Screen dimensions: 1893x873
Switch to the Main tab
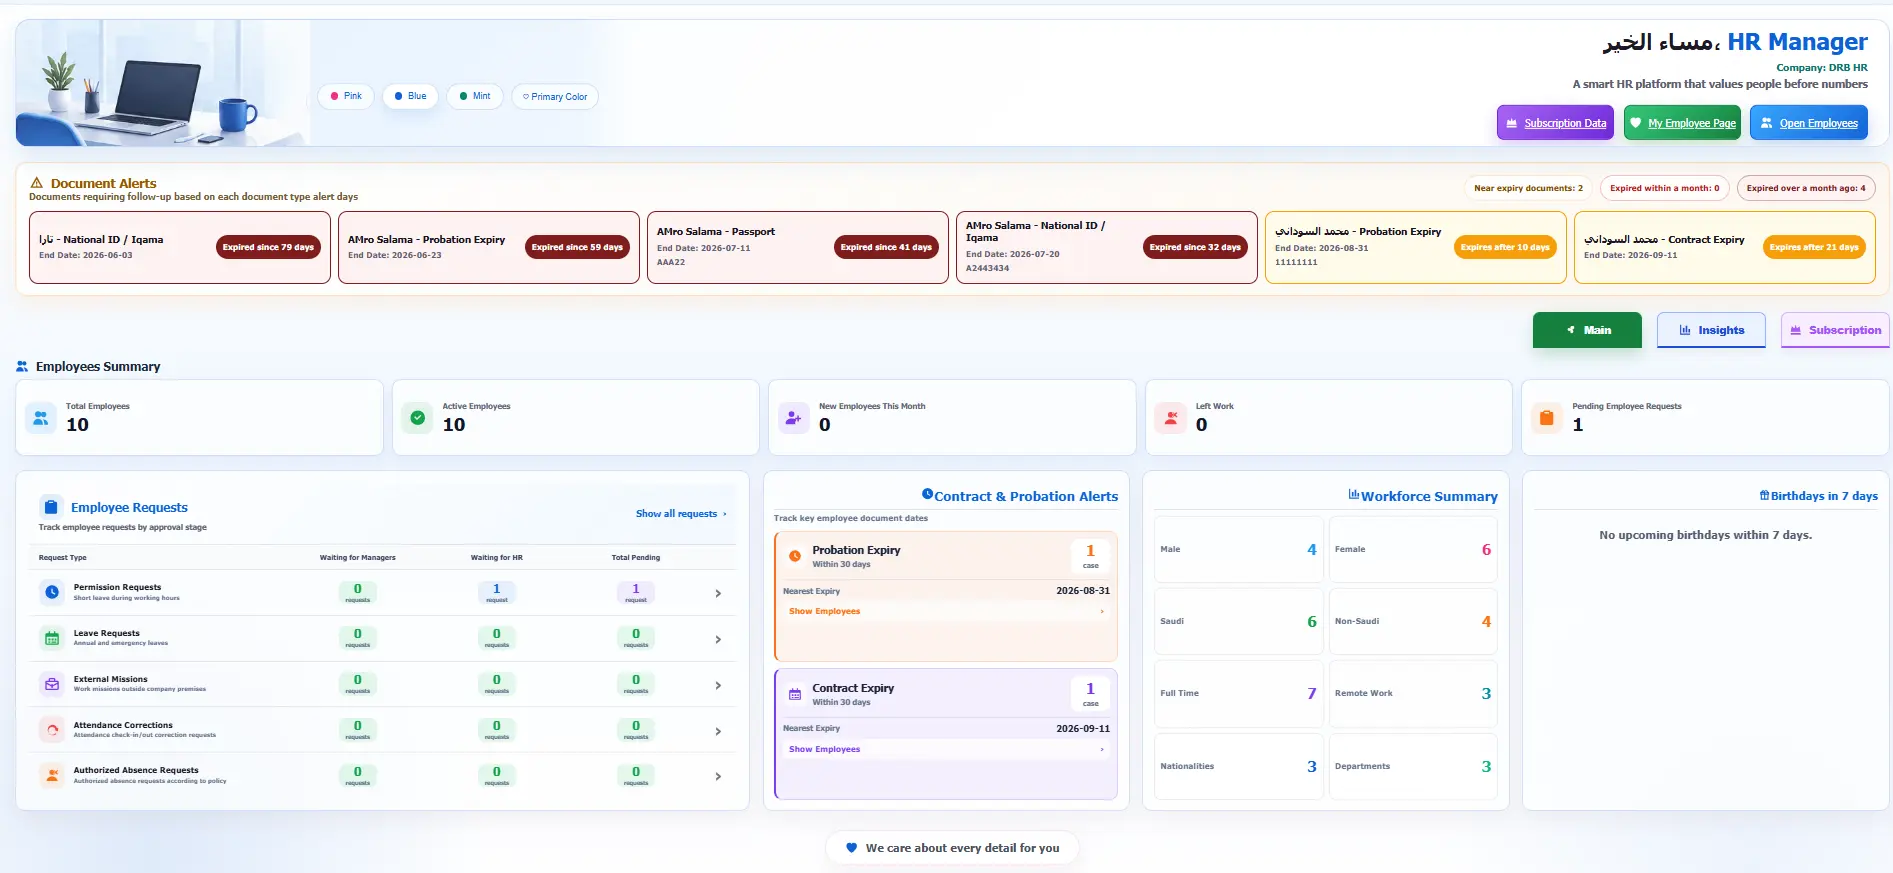pyautogui.click(x=1587, y=330)
